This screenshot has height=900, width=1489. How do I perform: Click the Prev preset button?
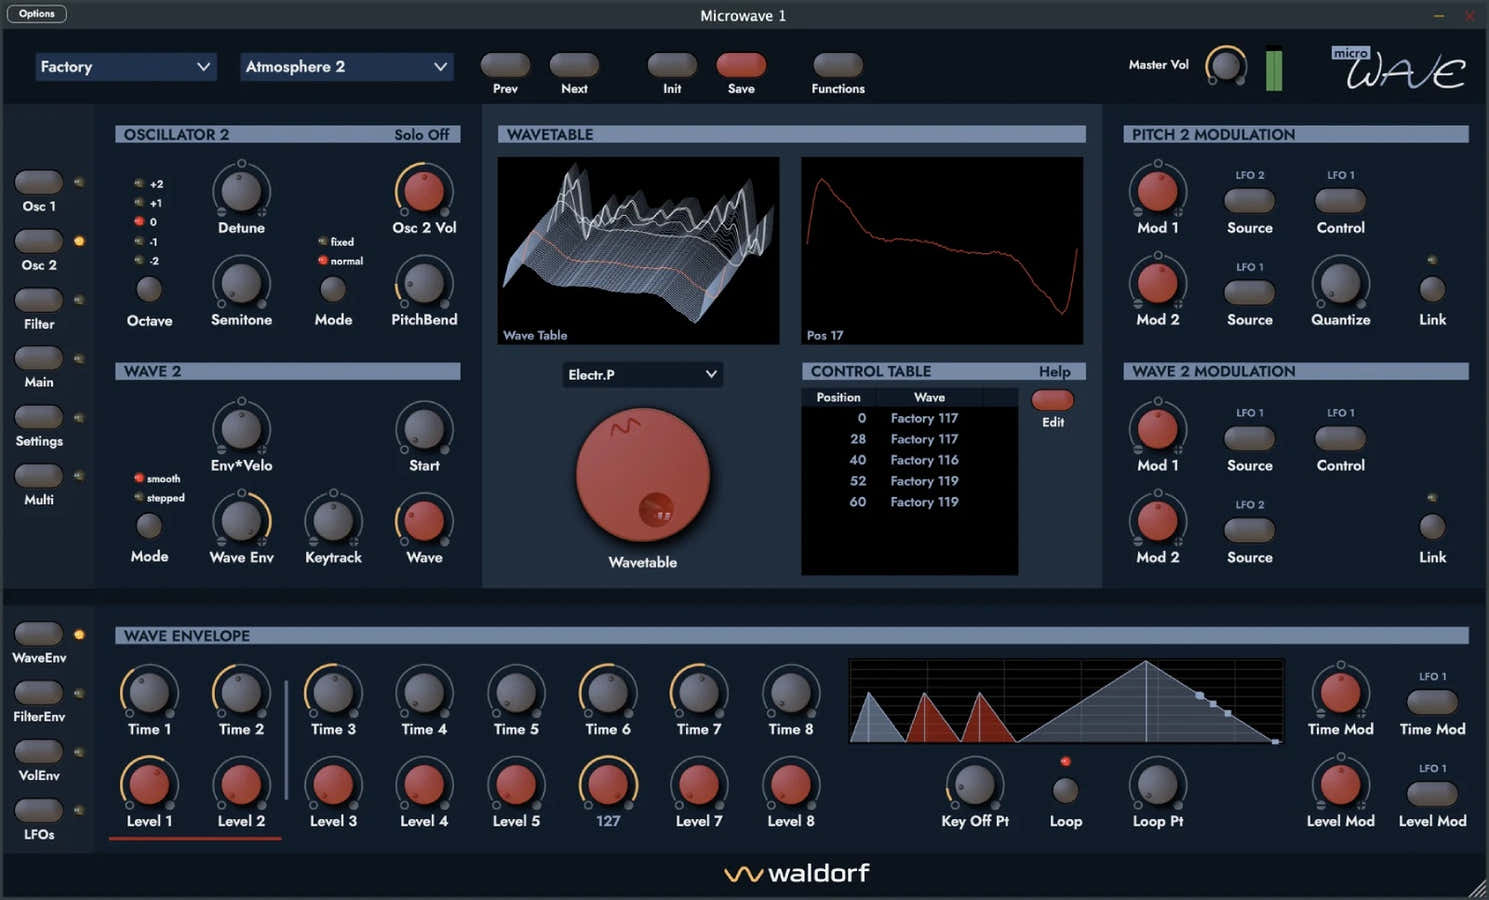[506, 65]
